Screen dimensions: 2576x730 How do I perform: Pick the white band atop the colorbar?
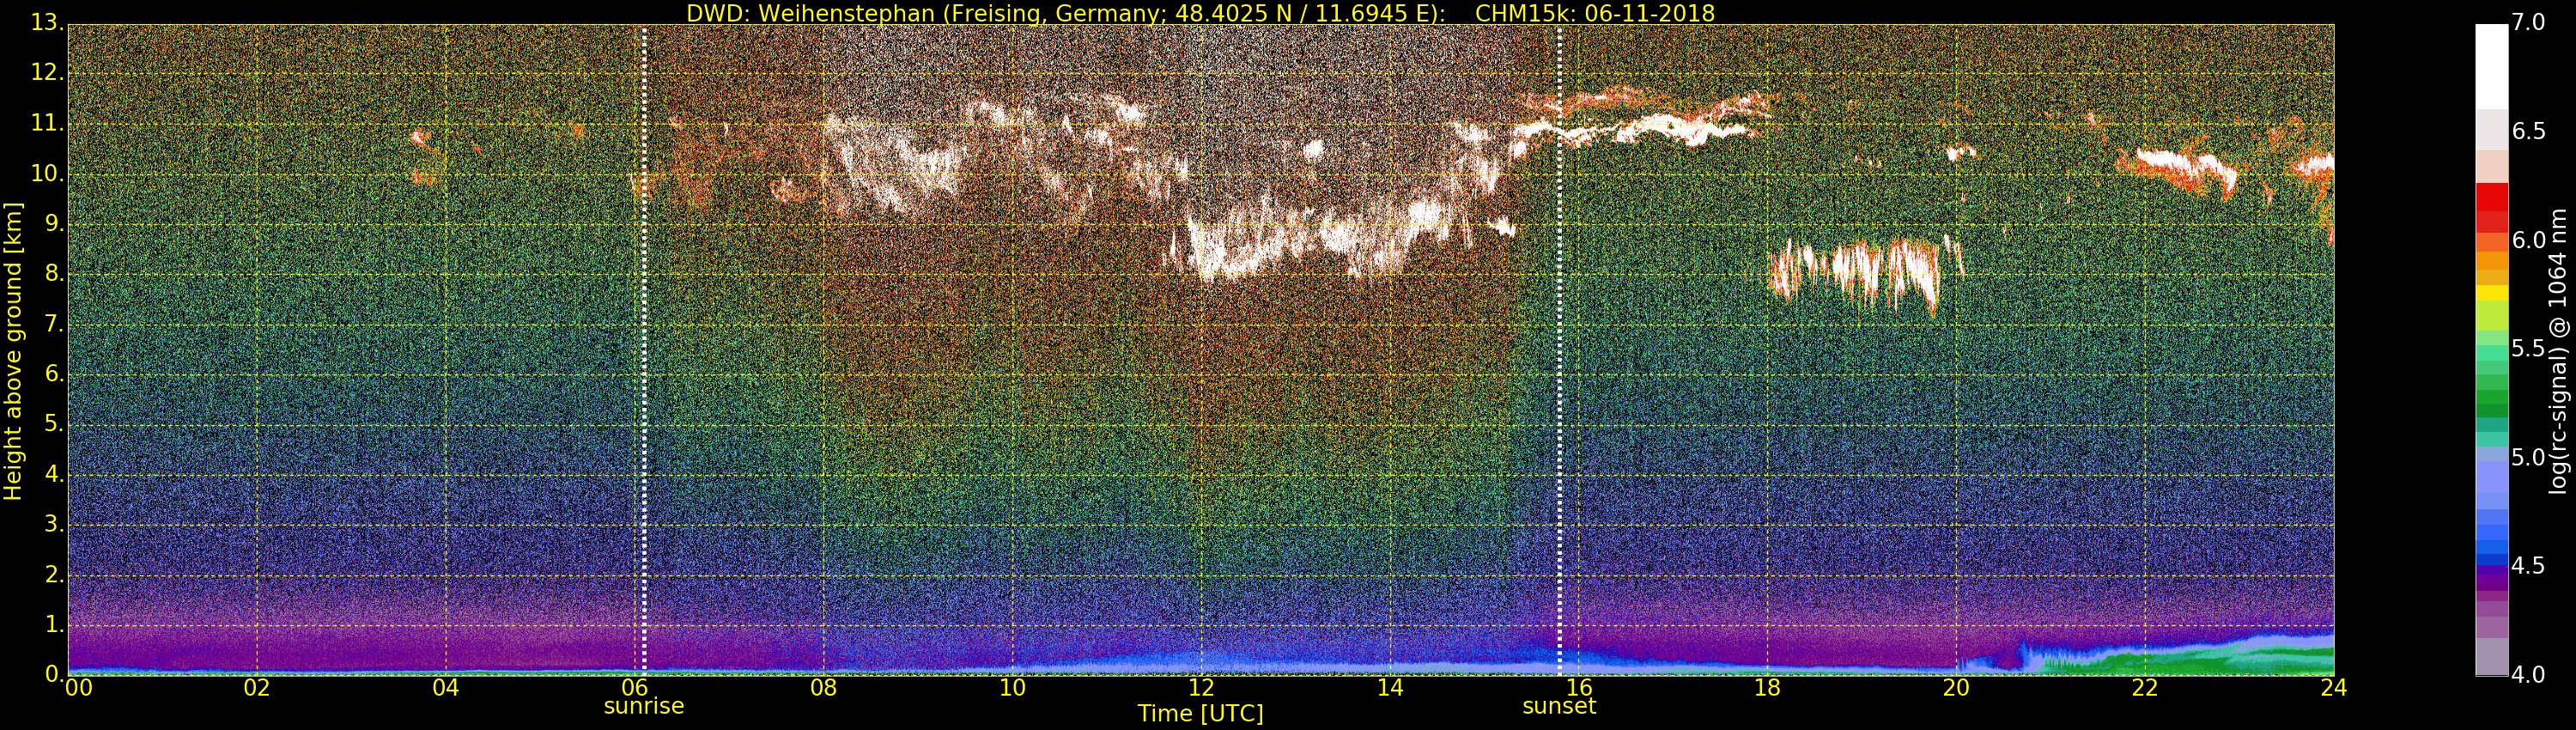2491,66
